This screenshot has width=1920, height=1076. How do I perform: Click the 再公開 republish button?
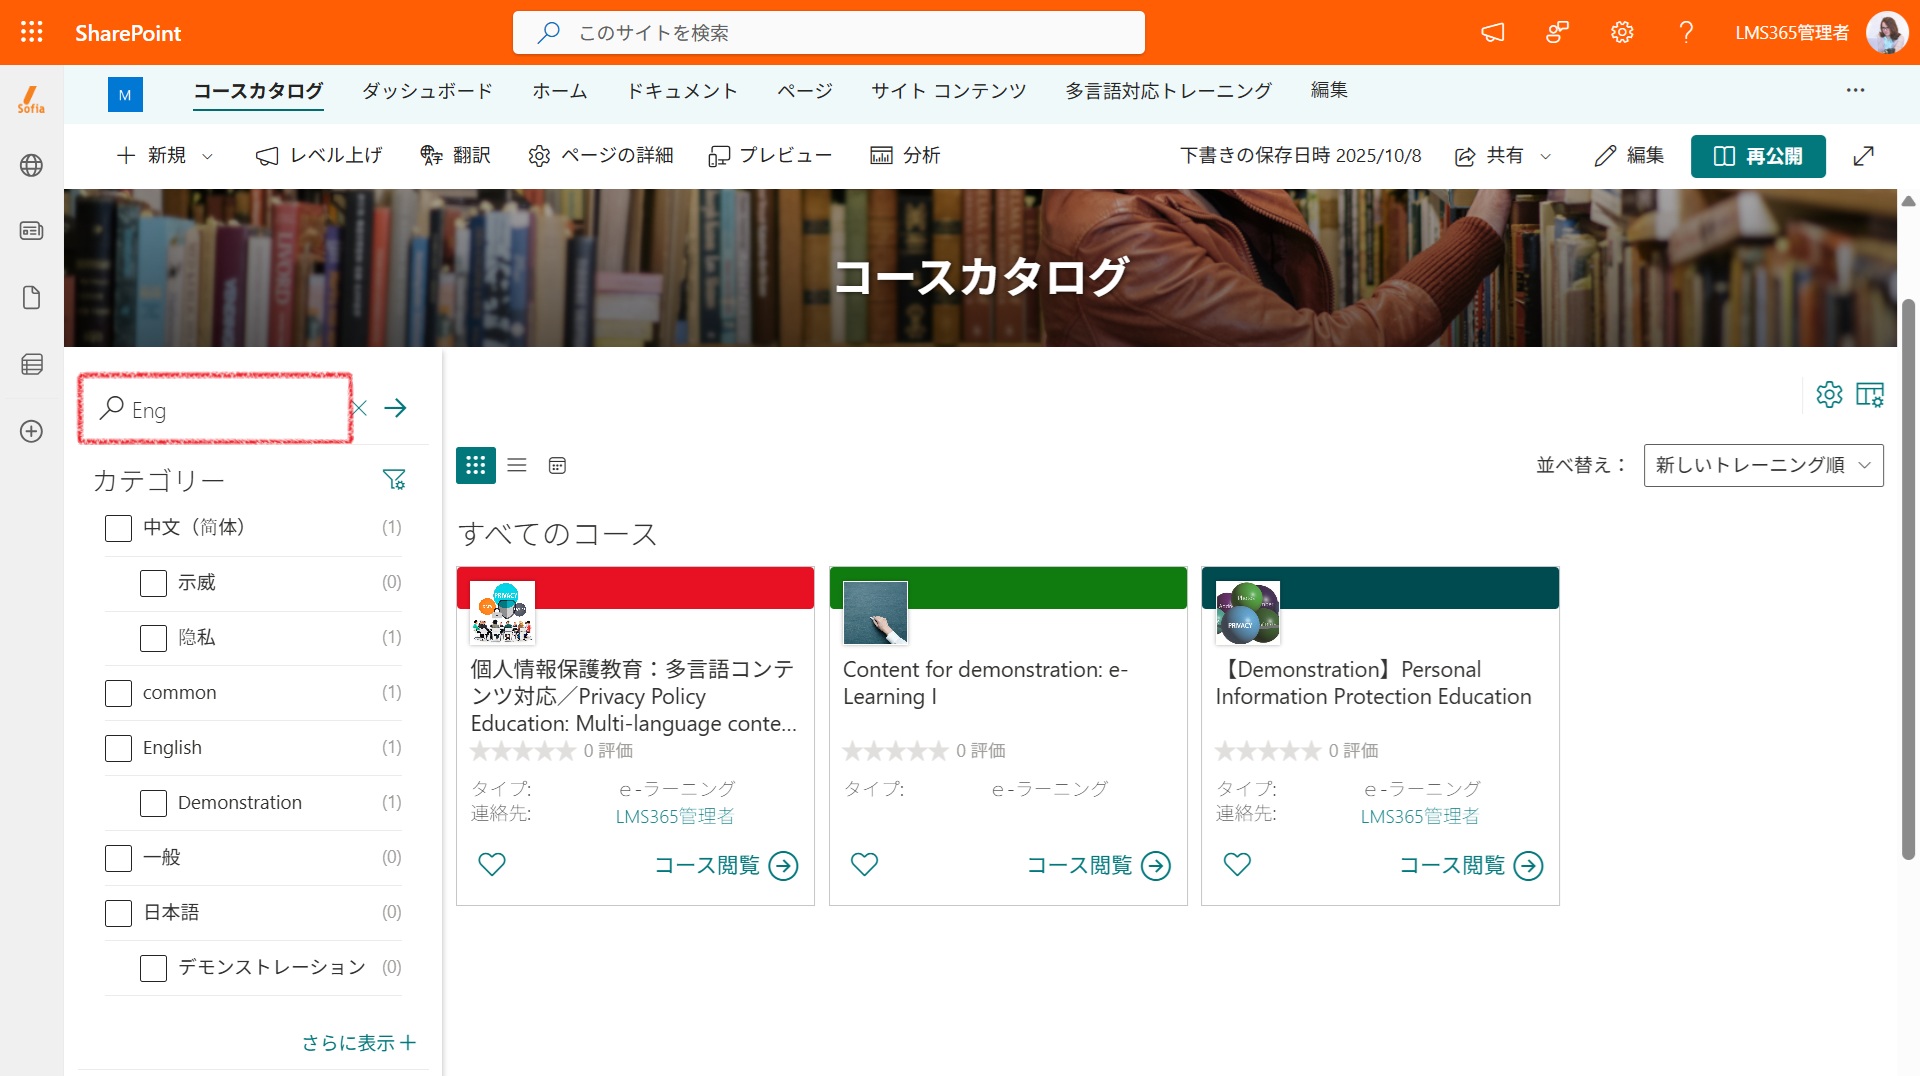[x=1758, y=156]
